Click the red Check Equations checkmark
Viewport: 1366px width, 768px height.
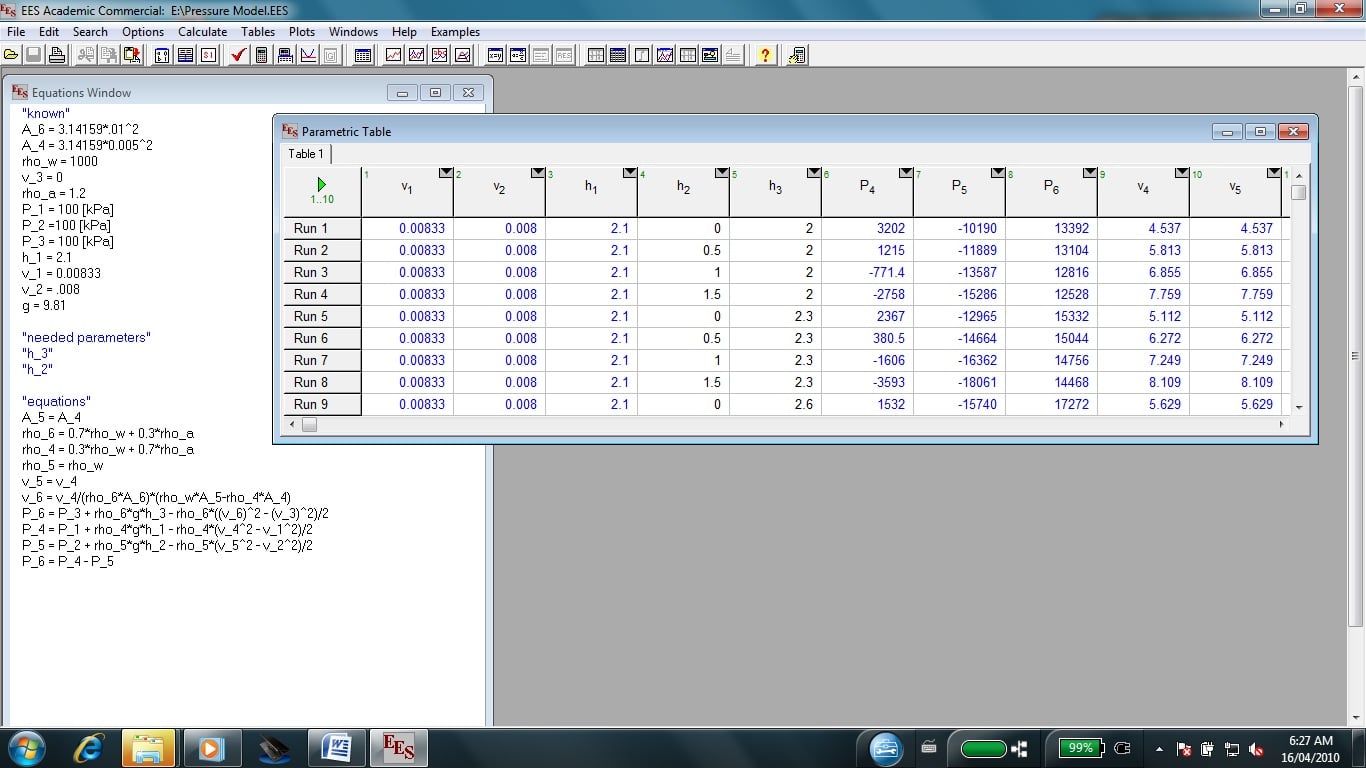point(239,55)
